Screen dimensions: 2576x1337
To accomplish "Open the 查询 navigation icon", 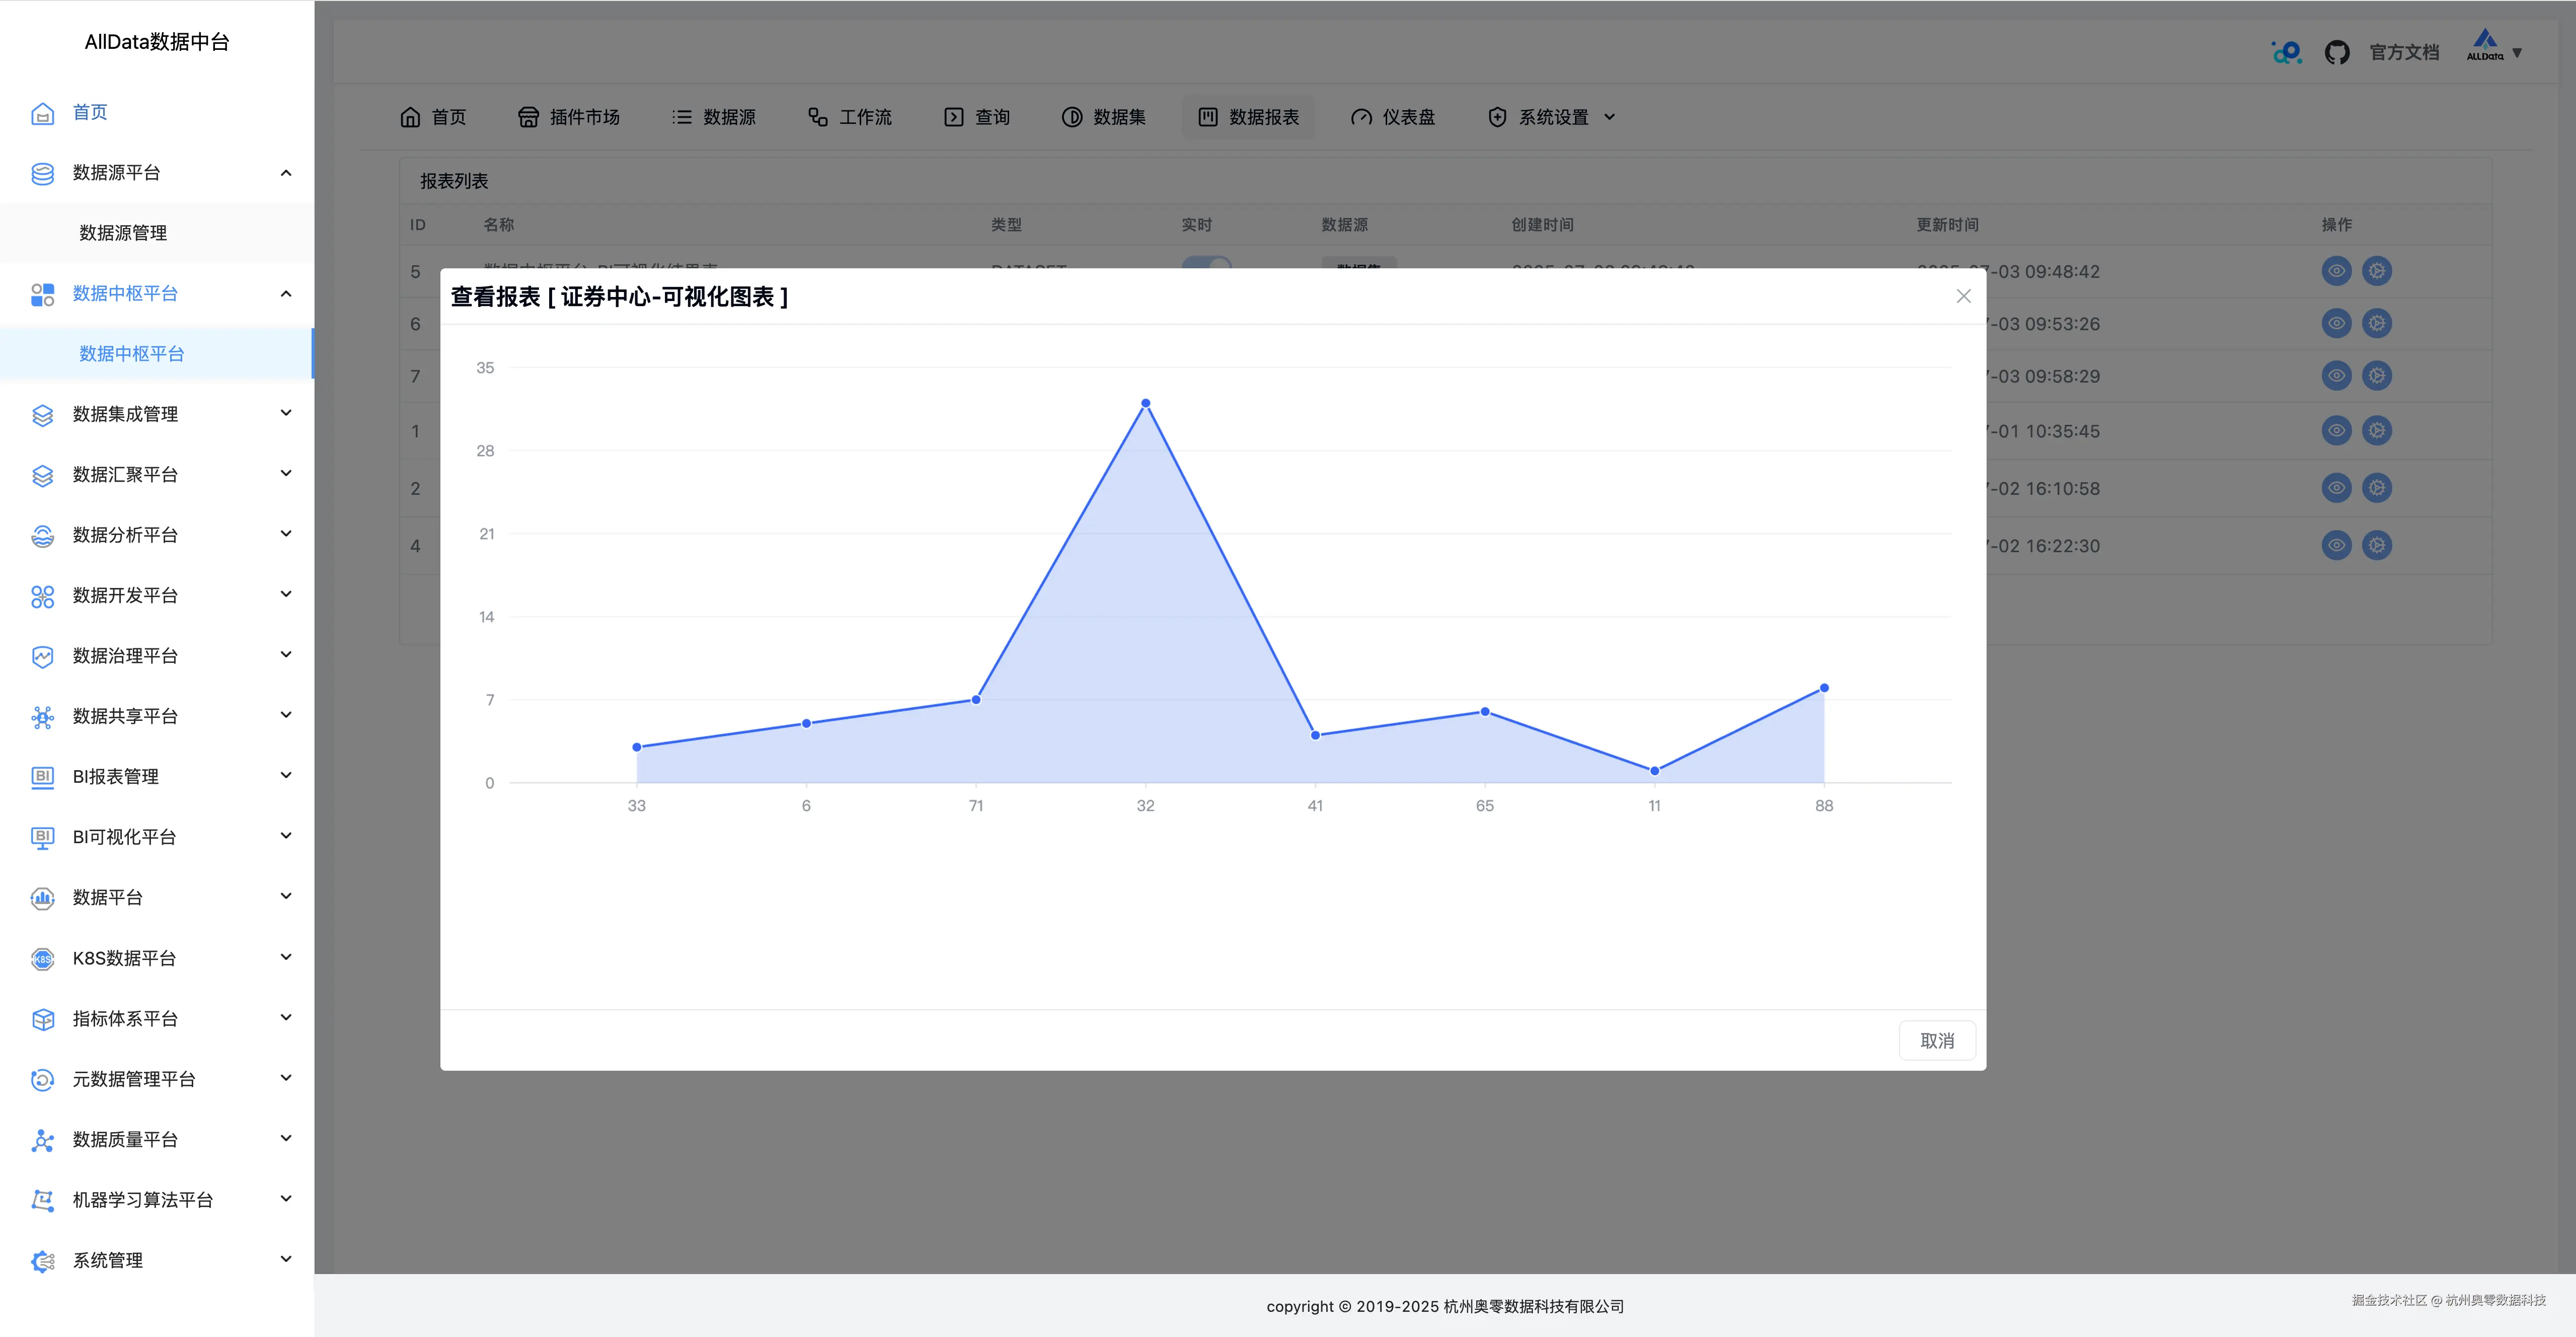I will pos(953,117).
